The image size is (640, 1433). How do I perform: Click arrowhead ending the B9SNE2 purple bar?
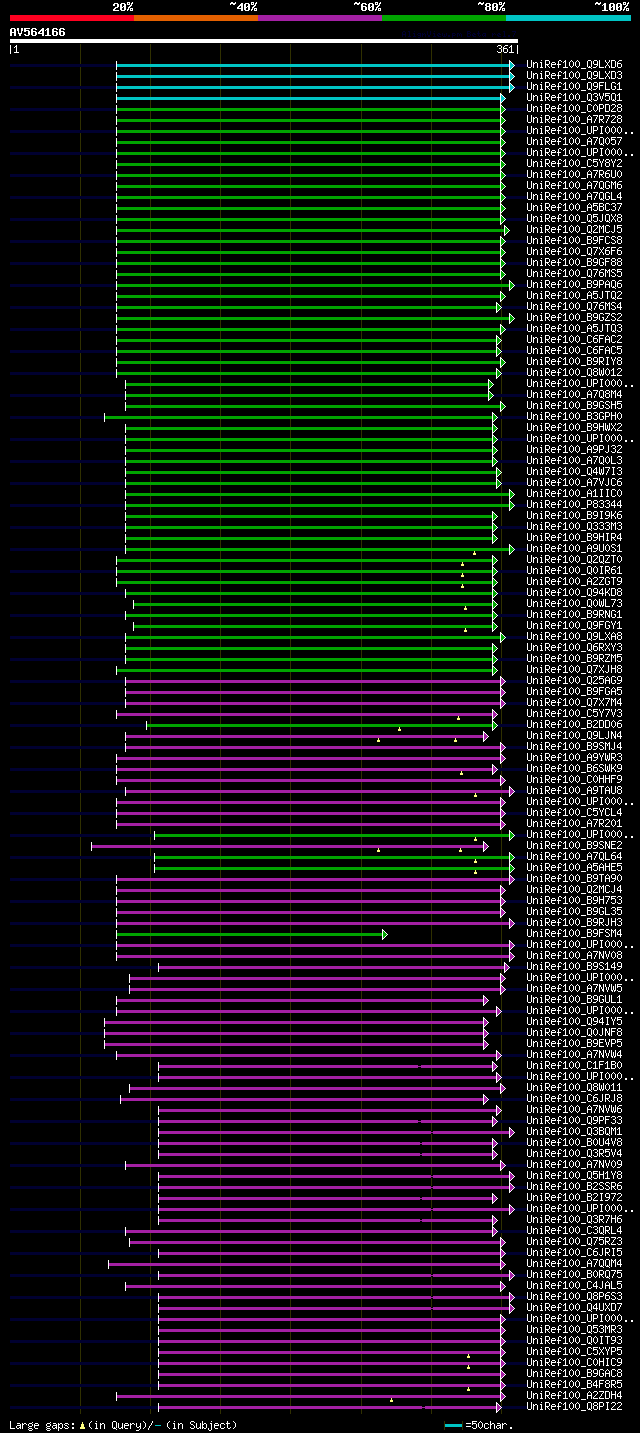[486, 846]
